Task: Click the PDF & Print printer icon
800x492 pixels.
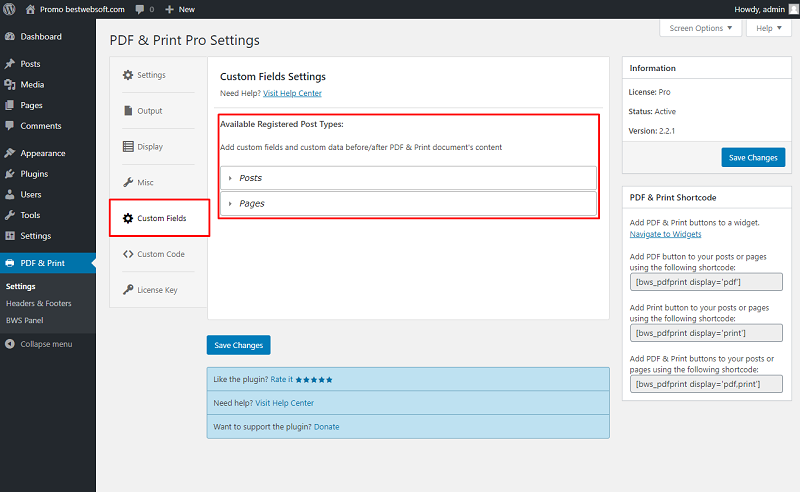Action: [10, 263]
